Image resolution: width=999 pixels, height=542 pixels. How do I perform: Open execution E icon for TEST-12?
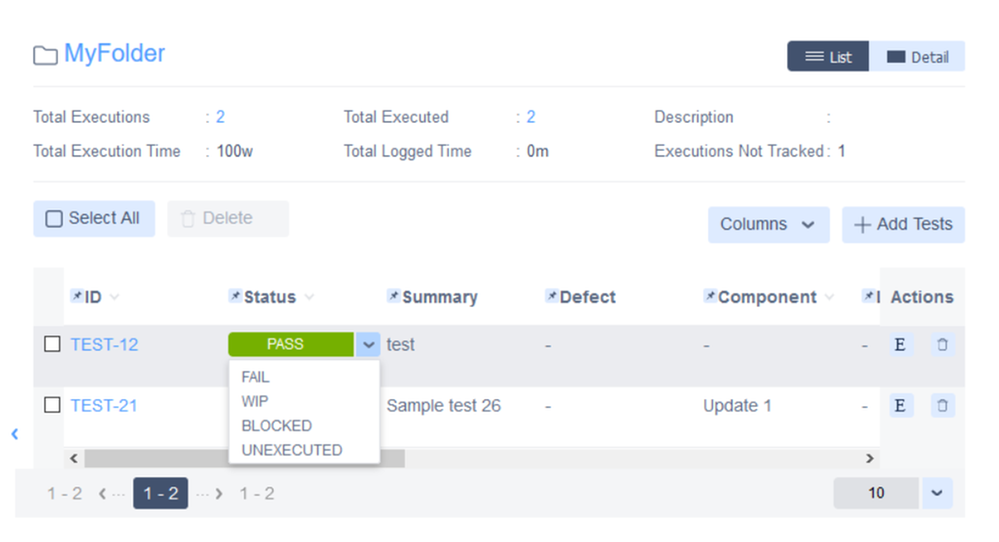900,345
